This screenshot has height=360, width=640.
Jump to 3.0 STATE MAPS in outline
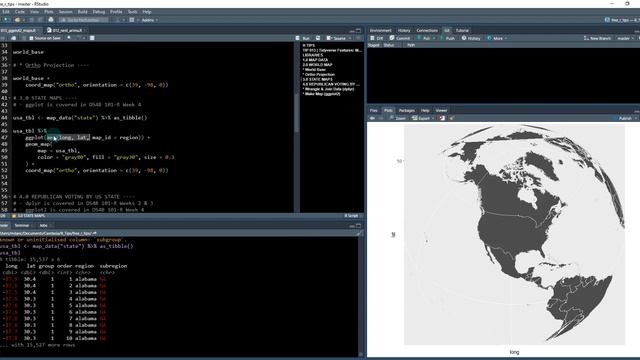(x=318, y=80)
